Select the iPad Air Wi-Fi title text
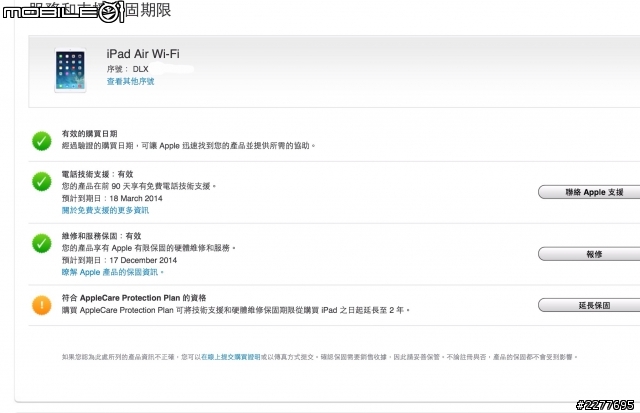The height and width of the screenshot is (413, 640). [x=143, y=54]
